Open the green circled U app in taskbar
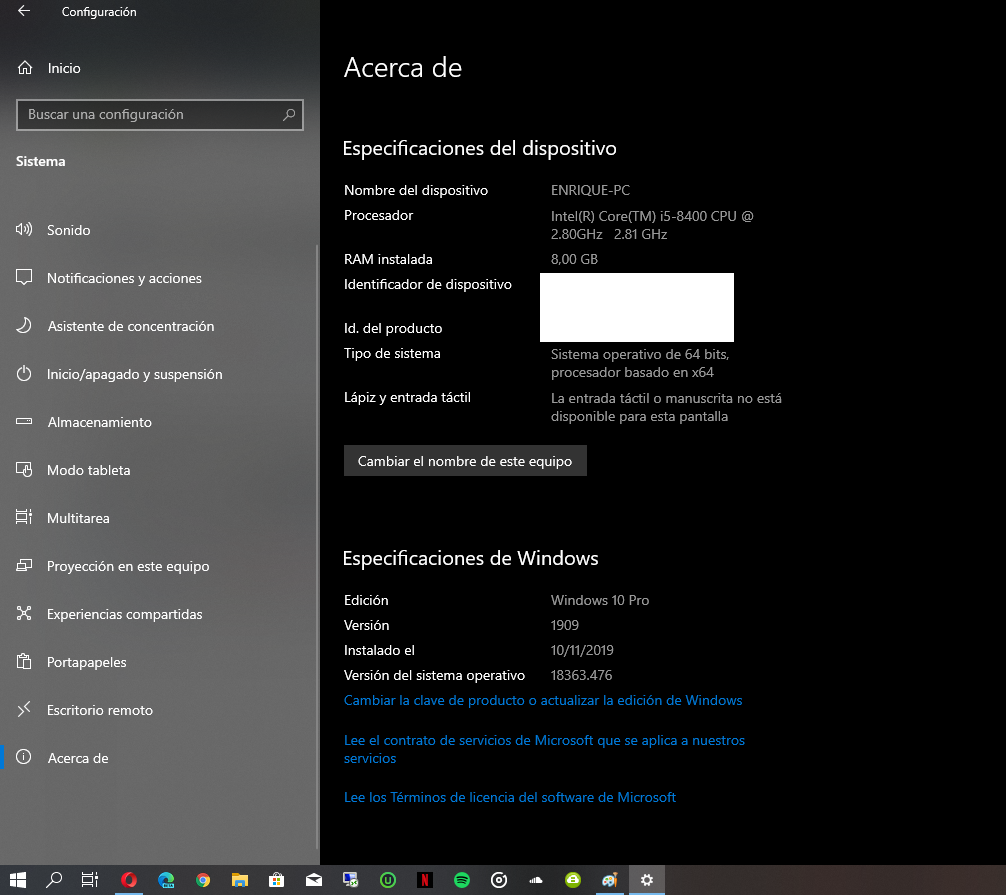 388,880
